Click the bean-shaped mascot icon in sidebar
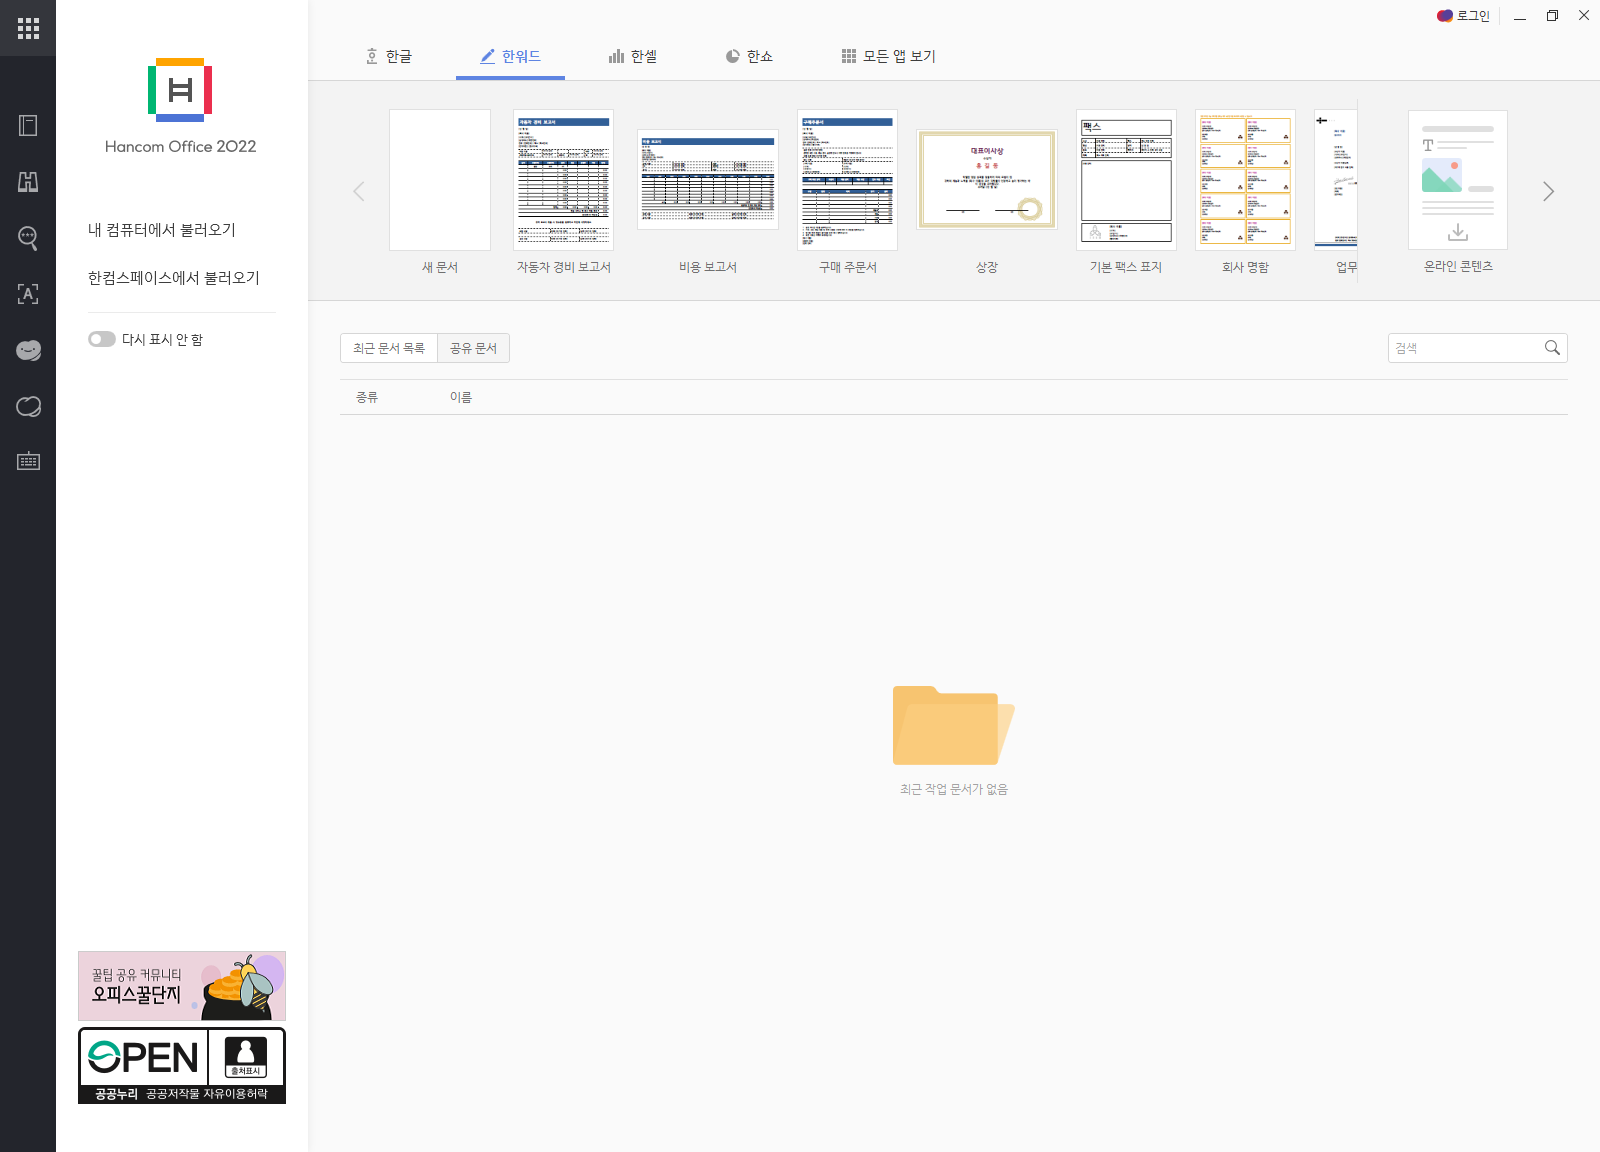 [28, 350]
